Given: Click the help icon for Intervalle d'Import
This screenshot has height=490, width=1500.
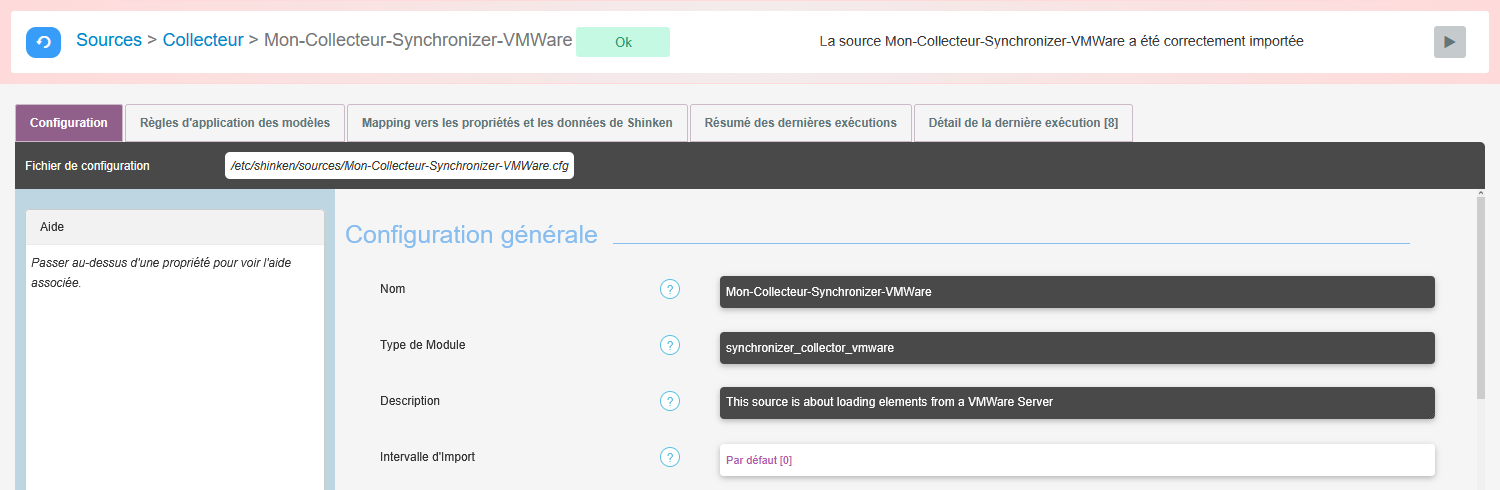Looking at the screenshot, I should (670, 457).
